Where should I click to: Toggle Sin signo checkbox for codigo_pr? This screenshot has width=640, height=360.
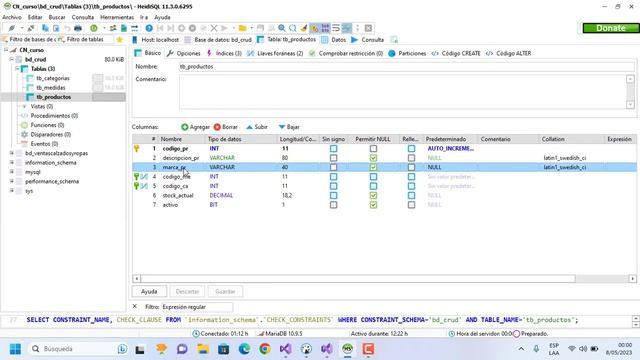click(333, 149)
